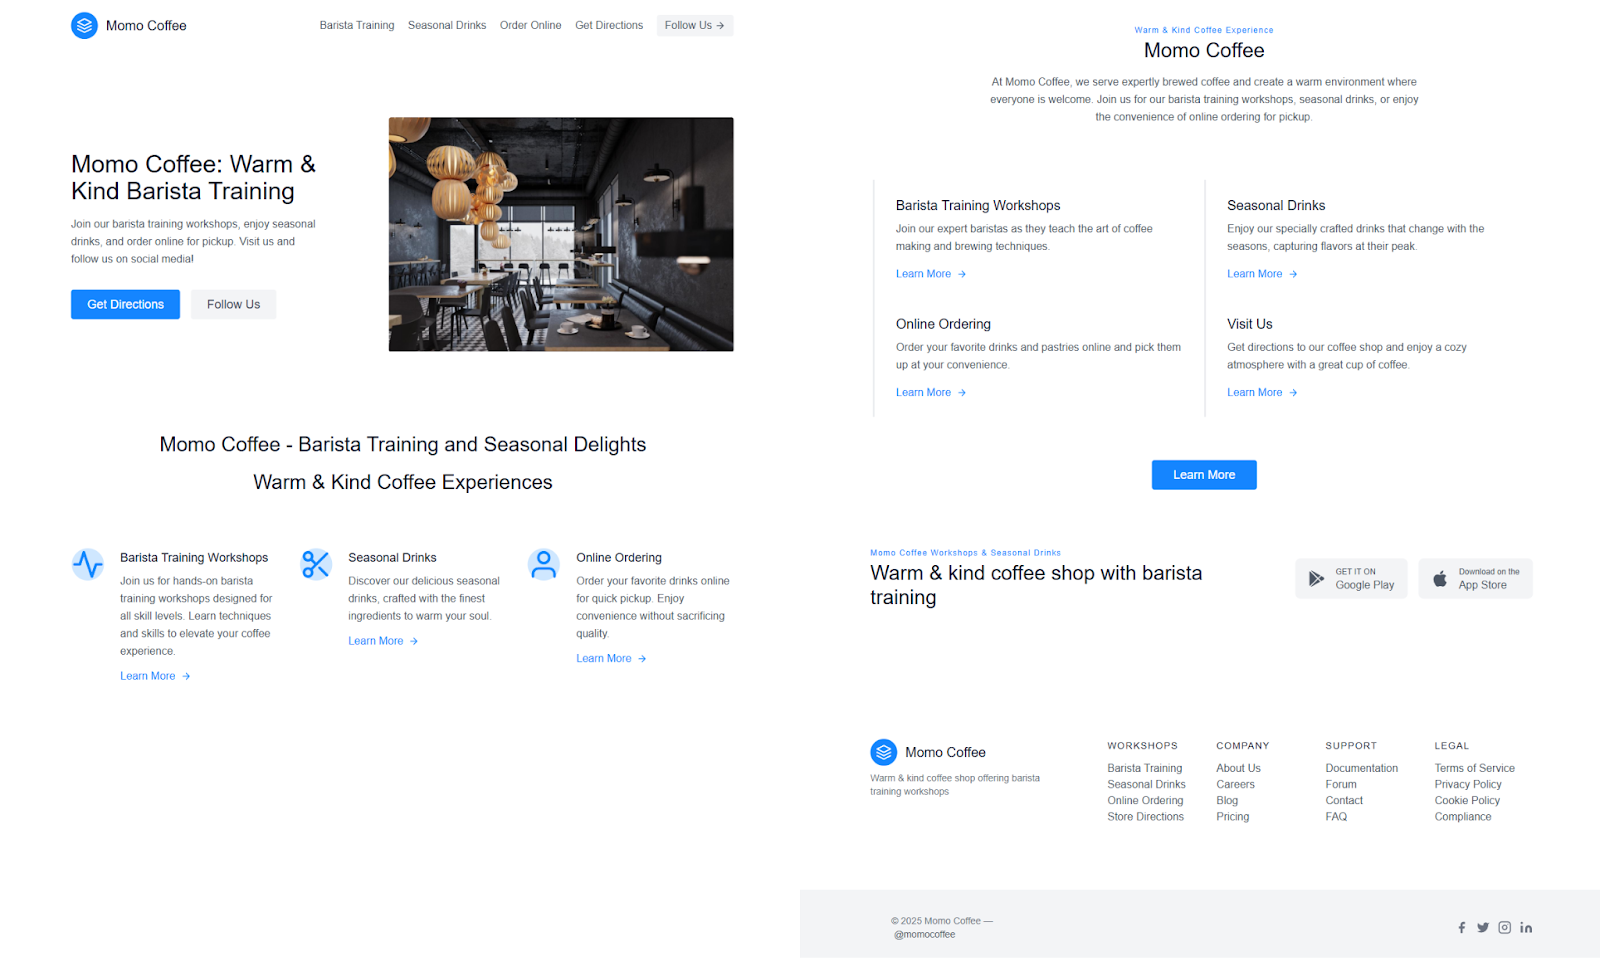The height and width of the screenshot is (958, 1600).
Task: Open Documentation footer link
Action: (1361, 768)
